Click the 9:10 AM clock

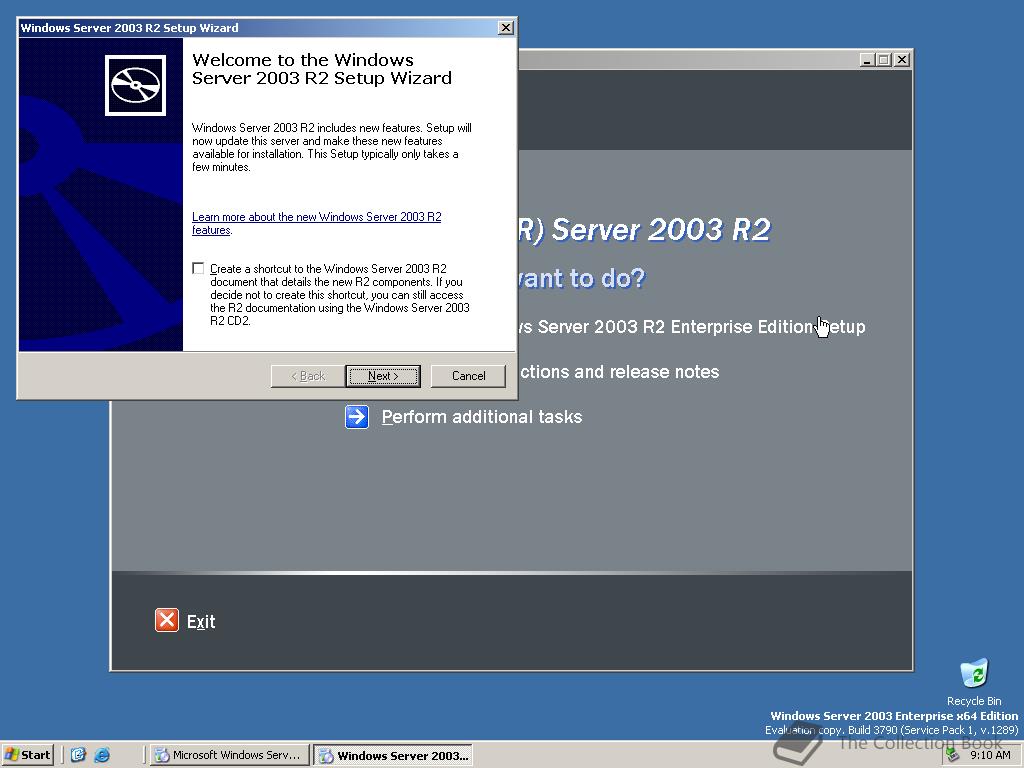[x=990, y=755]
